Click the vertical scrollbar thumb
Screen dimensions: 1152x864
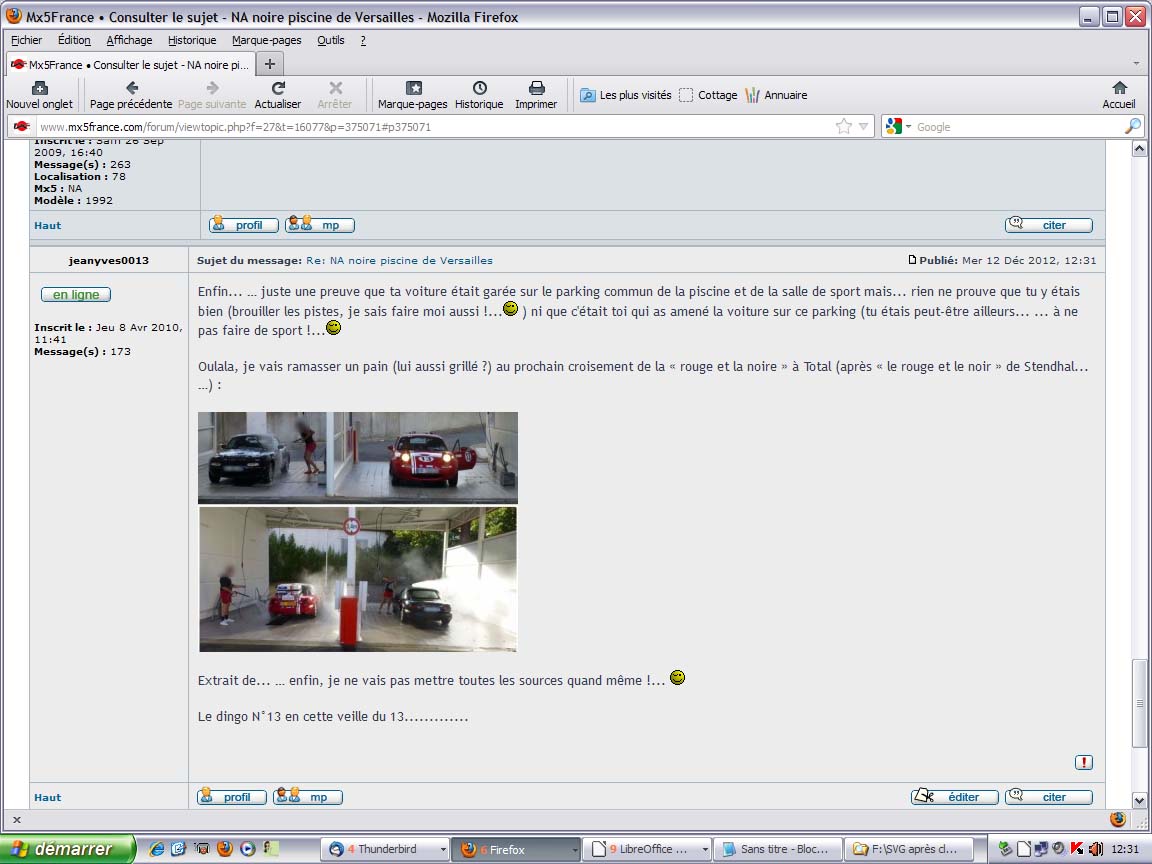point(1139,703)
